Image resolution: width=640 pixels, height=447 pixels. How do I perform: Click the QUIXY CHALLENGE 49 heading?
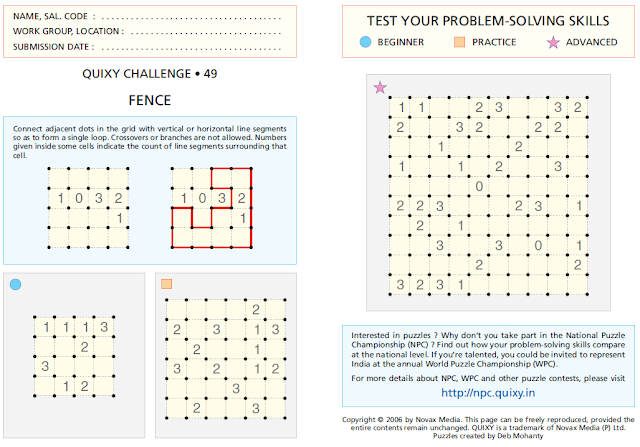(149, 73)
